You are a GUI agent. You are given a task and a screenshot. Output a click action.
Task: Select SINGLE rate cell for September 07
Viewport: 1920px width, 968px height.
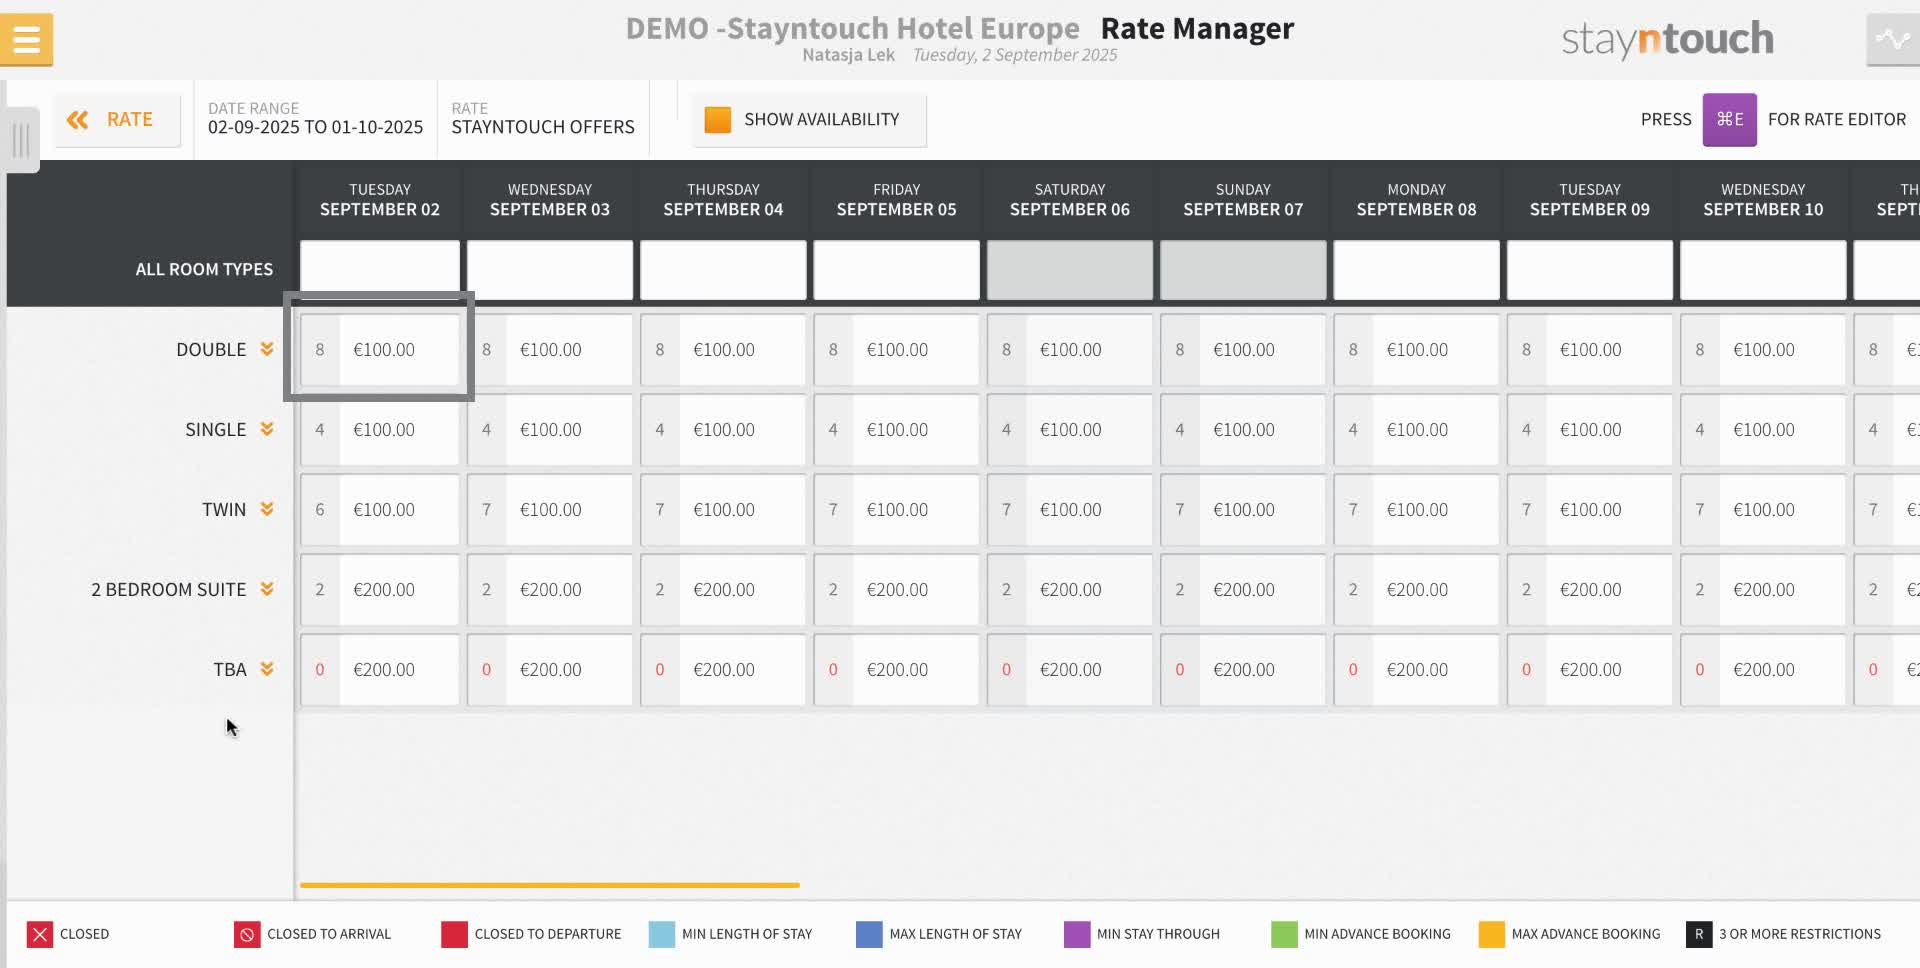1243,429
